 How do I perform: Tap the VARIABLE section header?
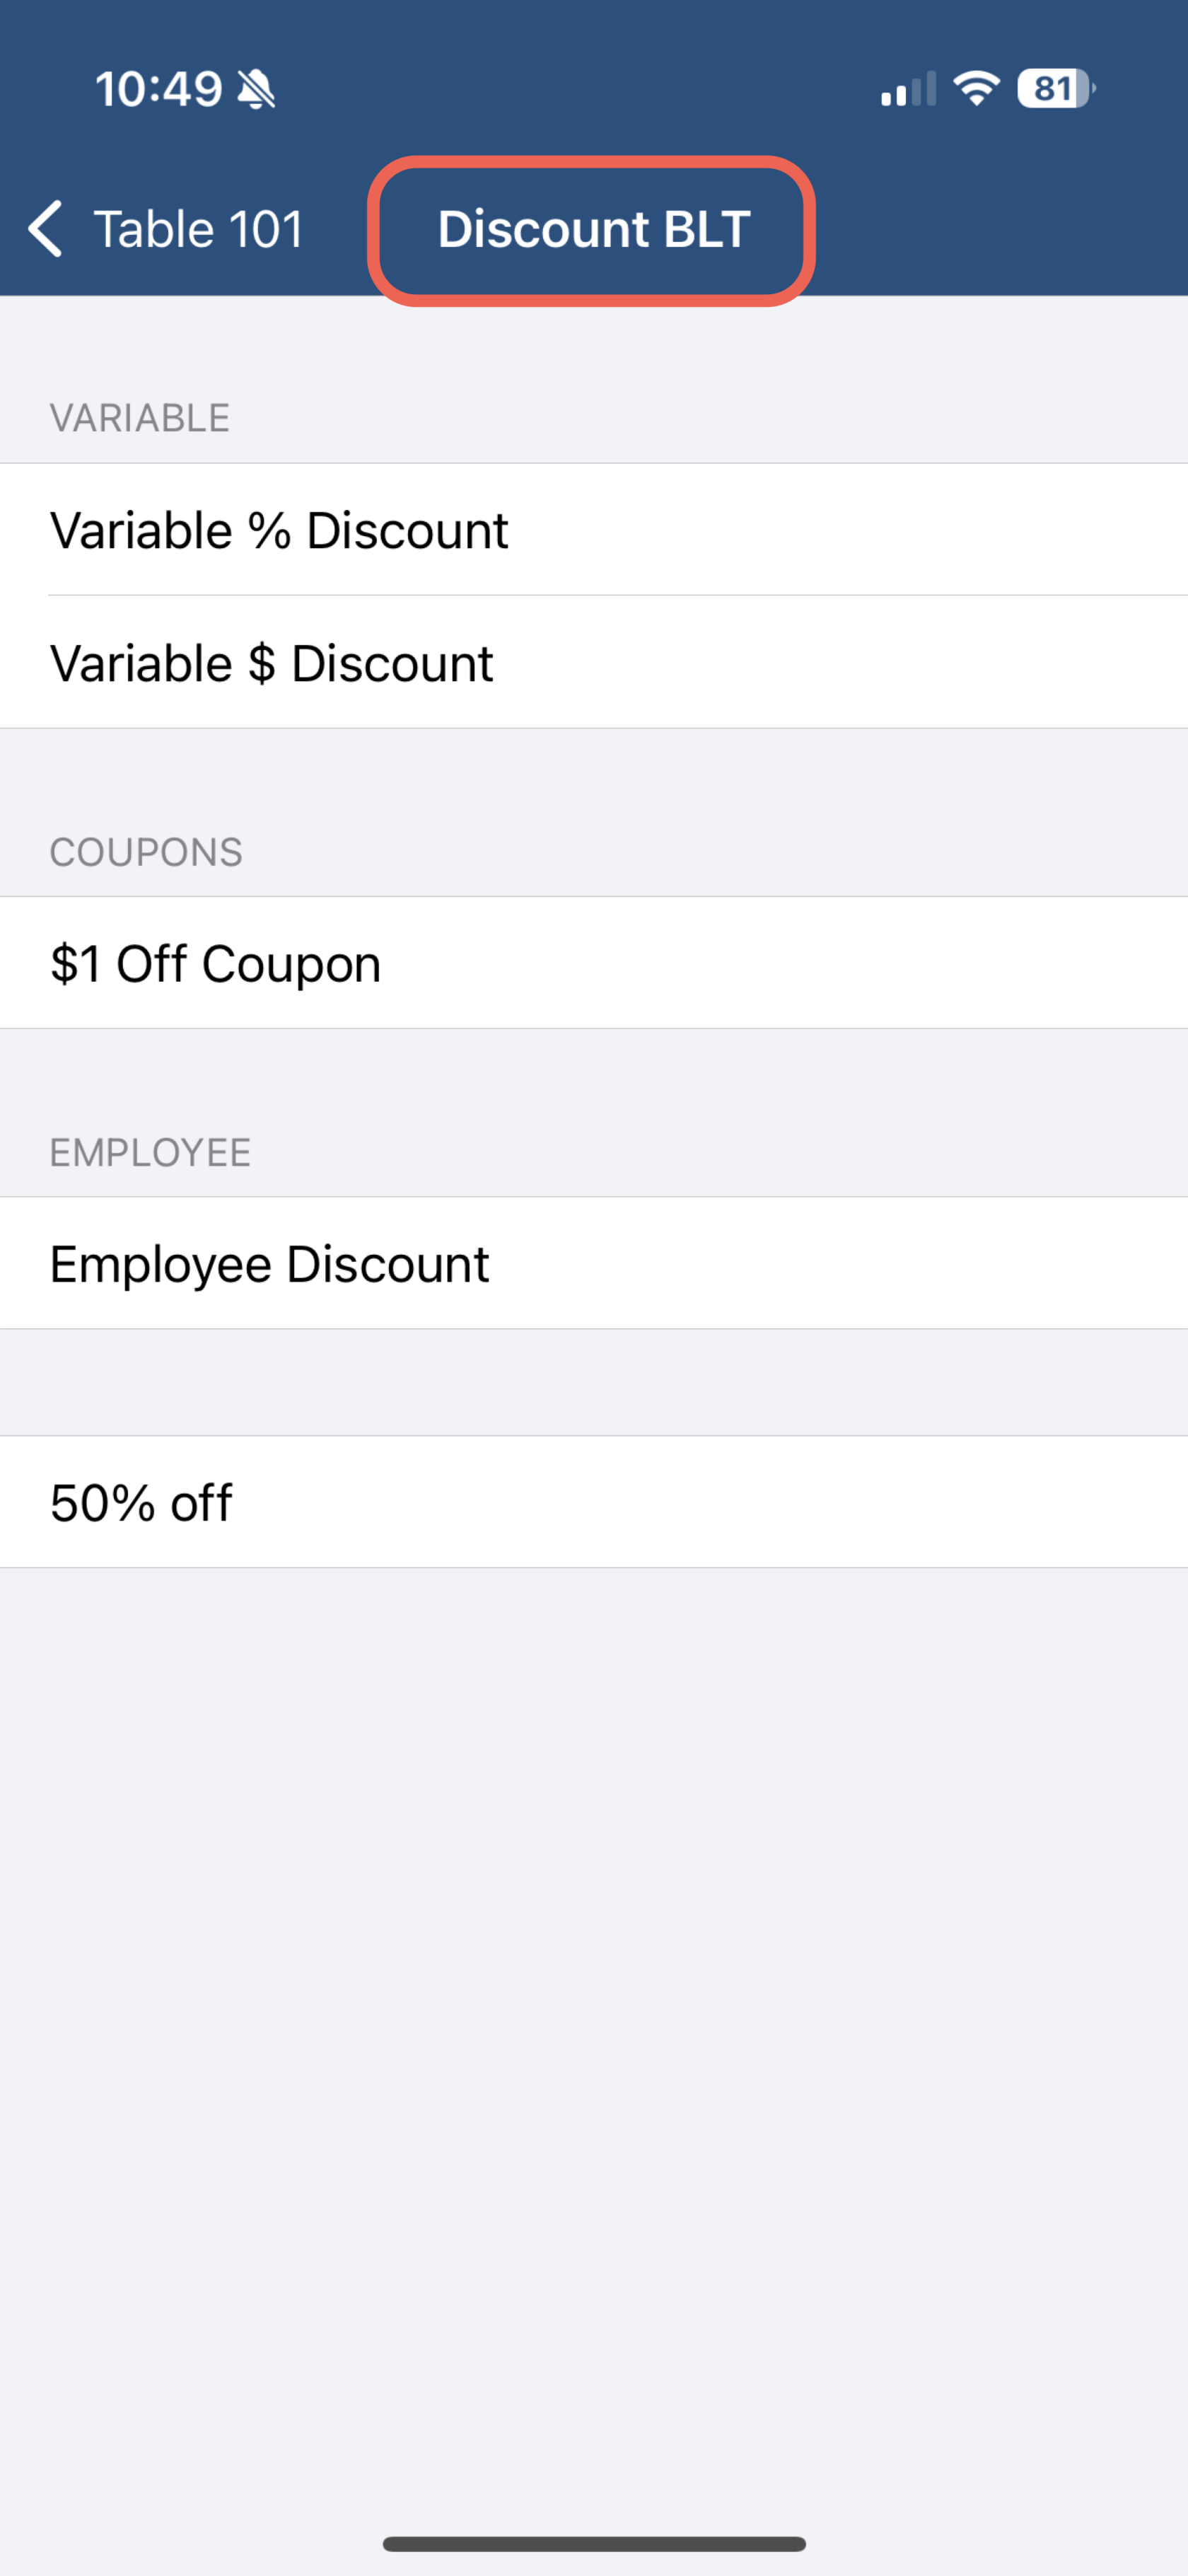[x=140, y=418]
